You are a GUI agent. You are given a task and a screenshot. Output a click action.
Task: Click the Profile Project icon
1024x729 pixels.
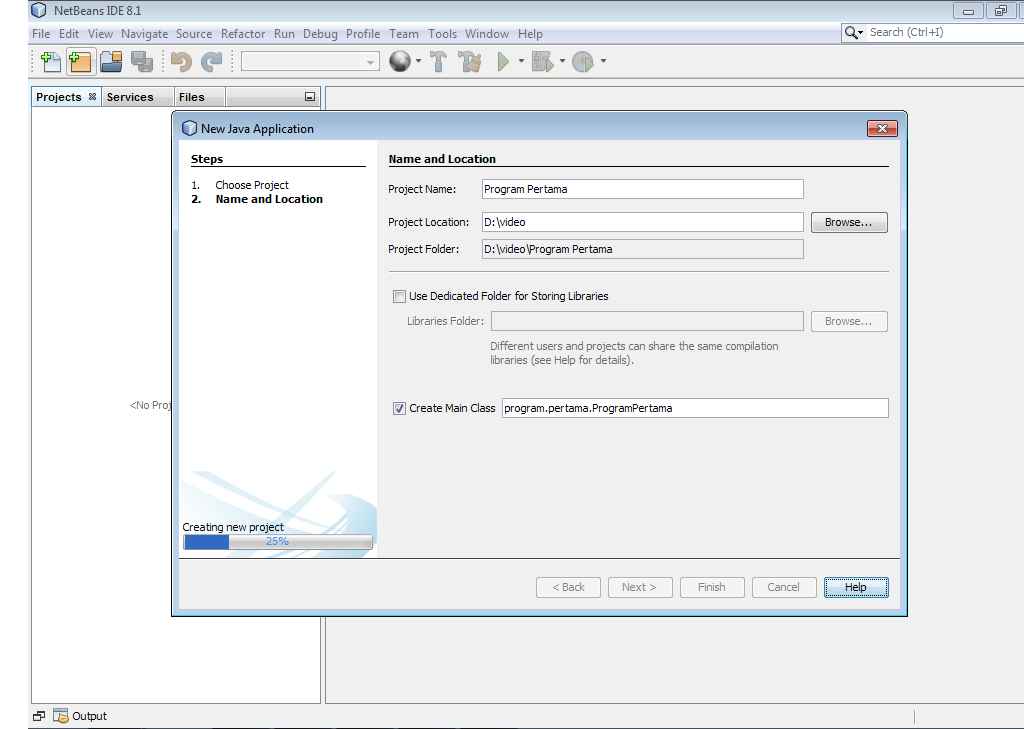tap(583, 61)
